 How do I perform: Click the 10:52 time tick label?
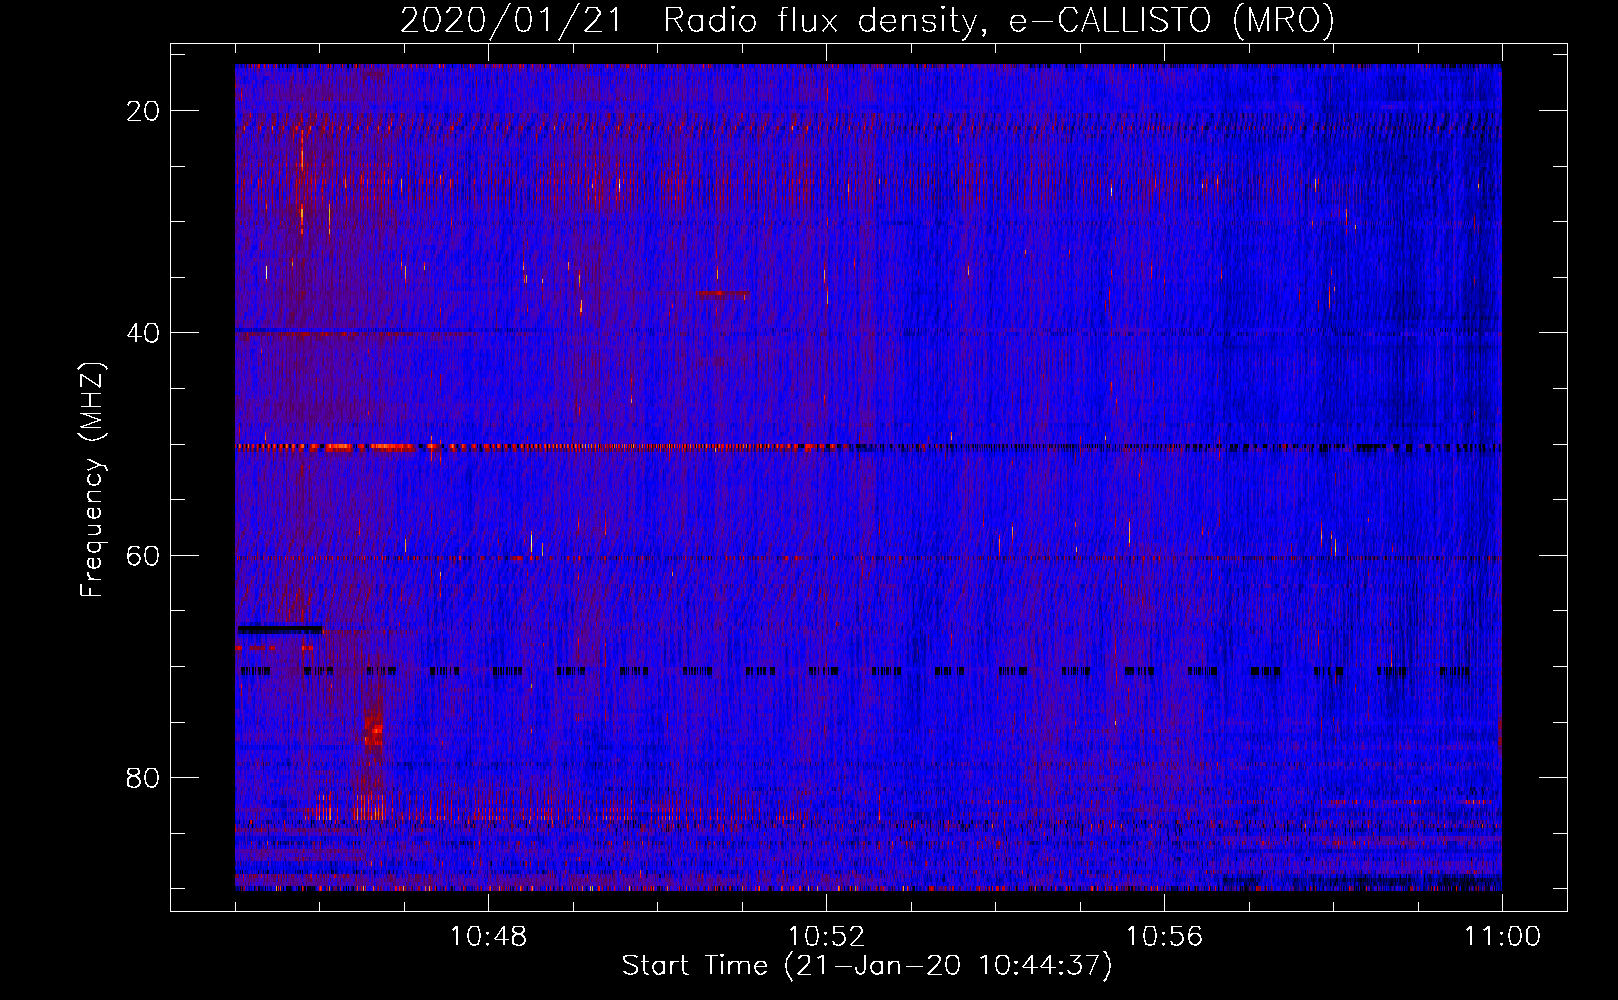point(826,937)
